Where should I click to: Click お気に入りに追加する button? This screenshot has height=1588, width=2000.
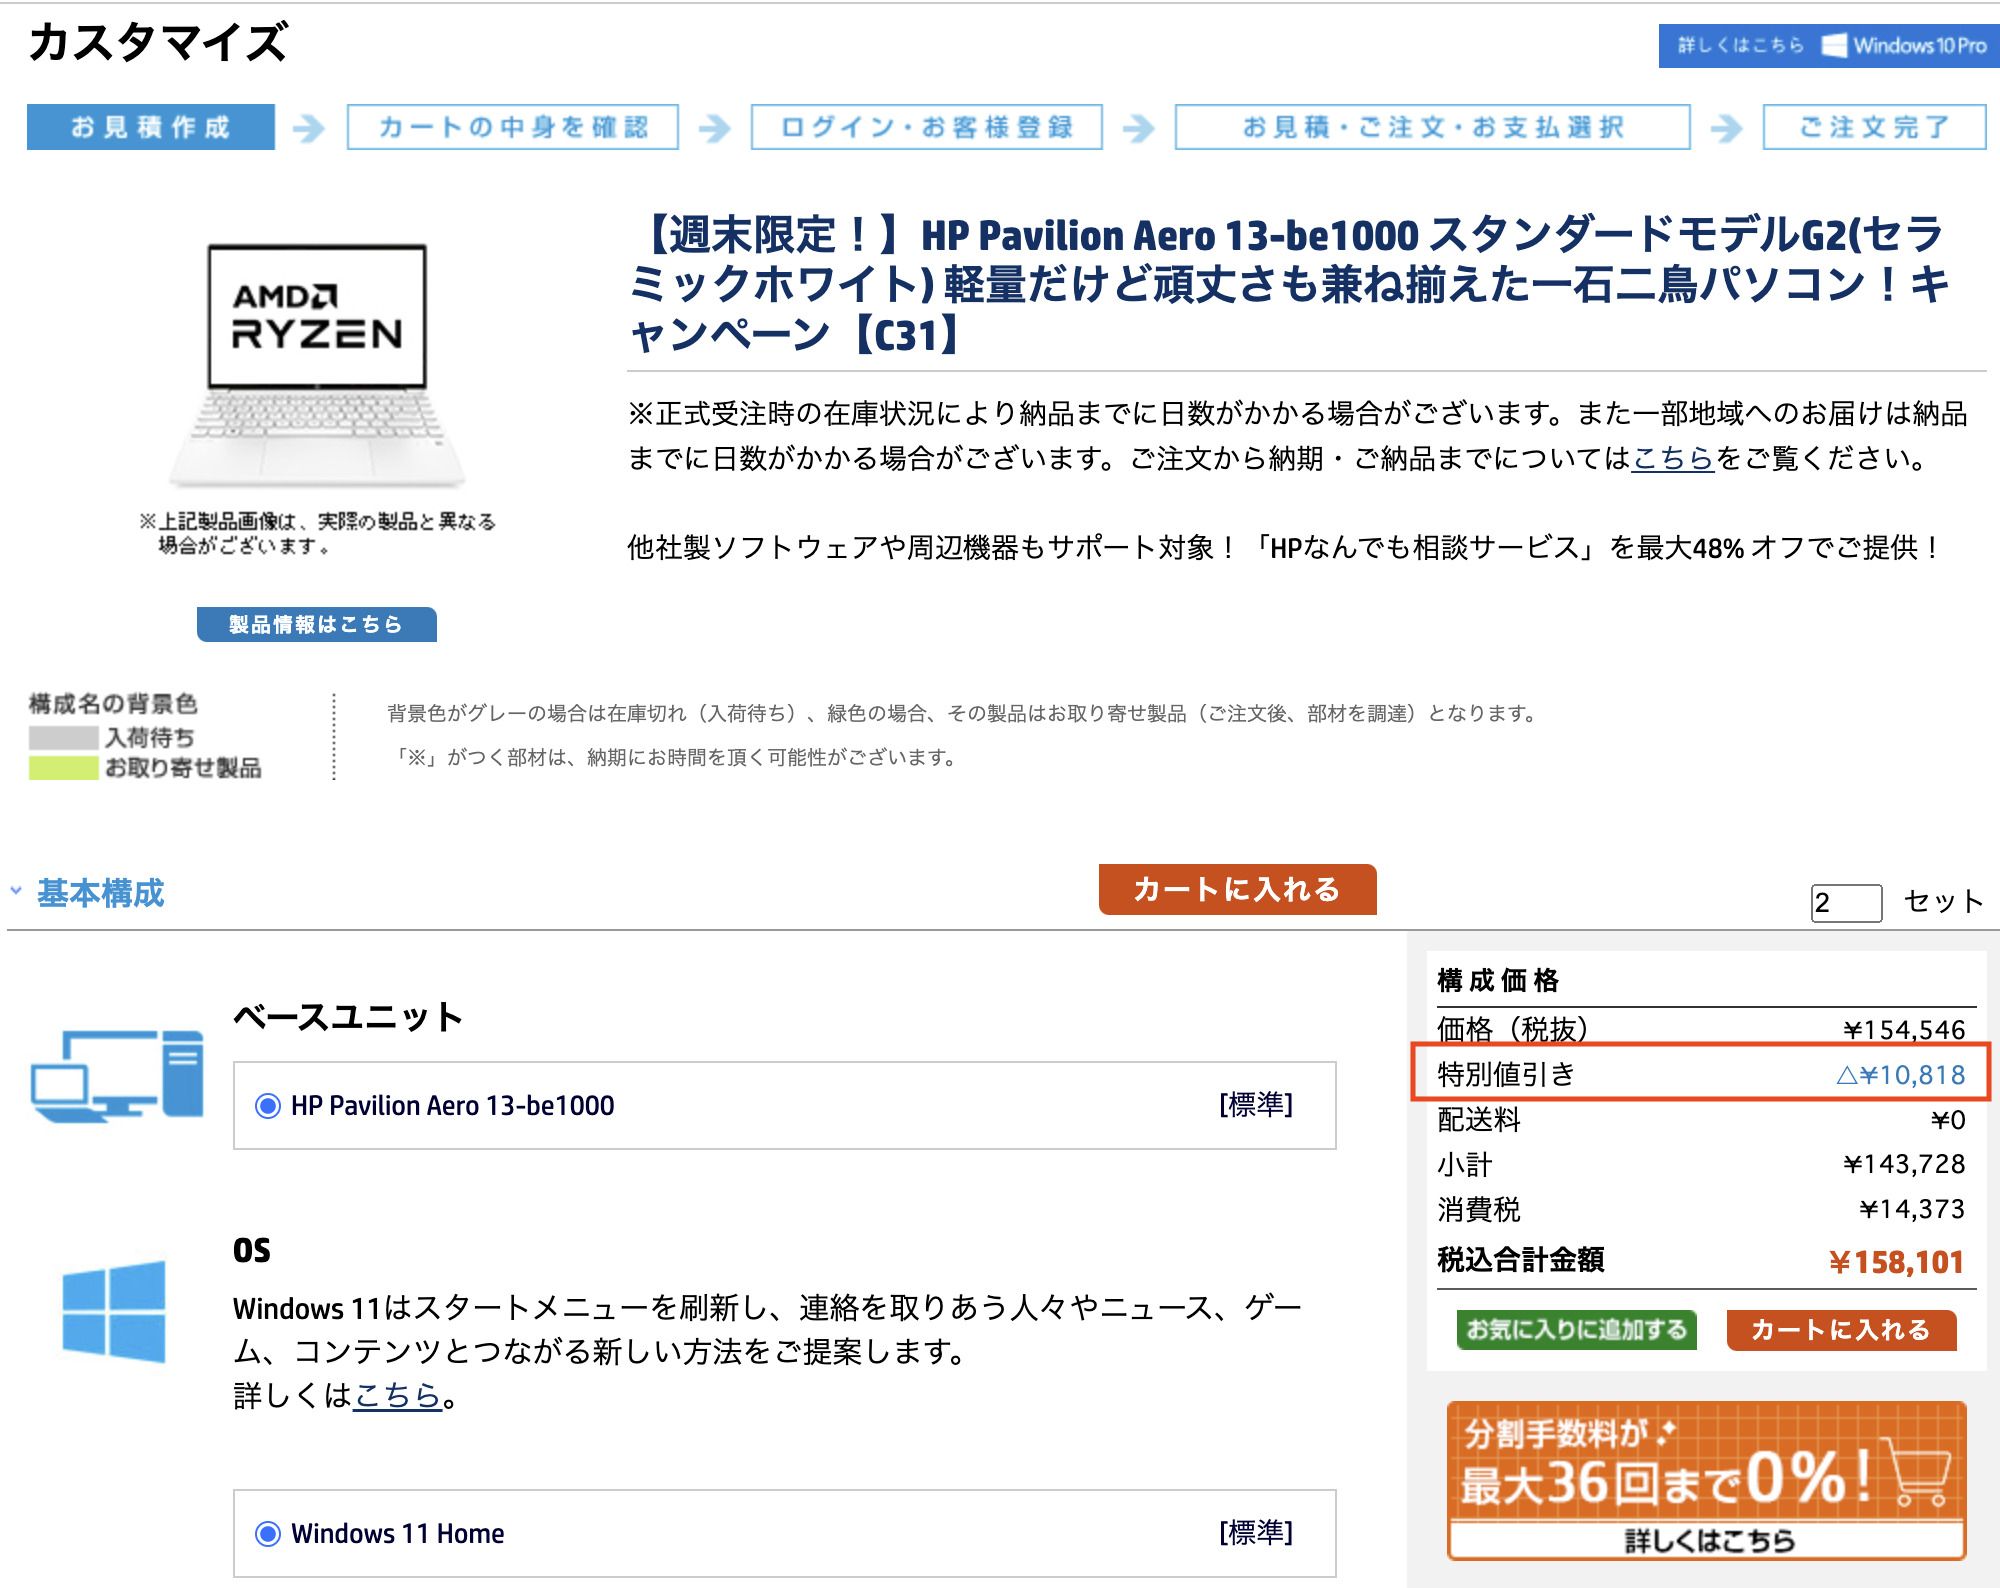[1577, 1330]
